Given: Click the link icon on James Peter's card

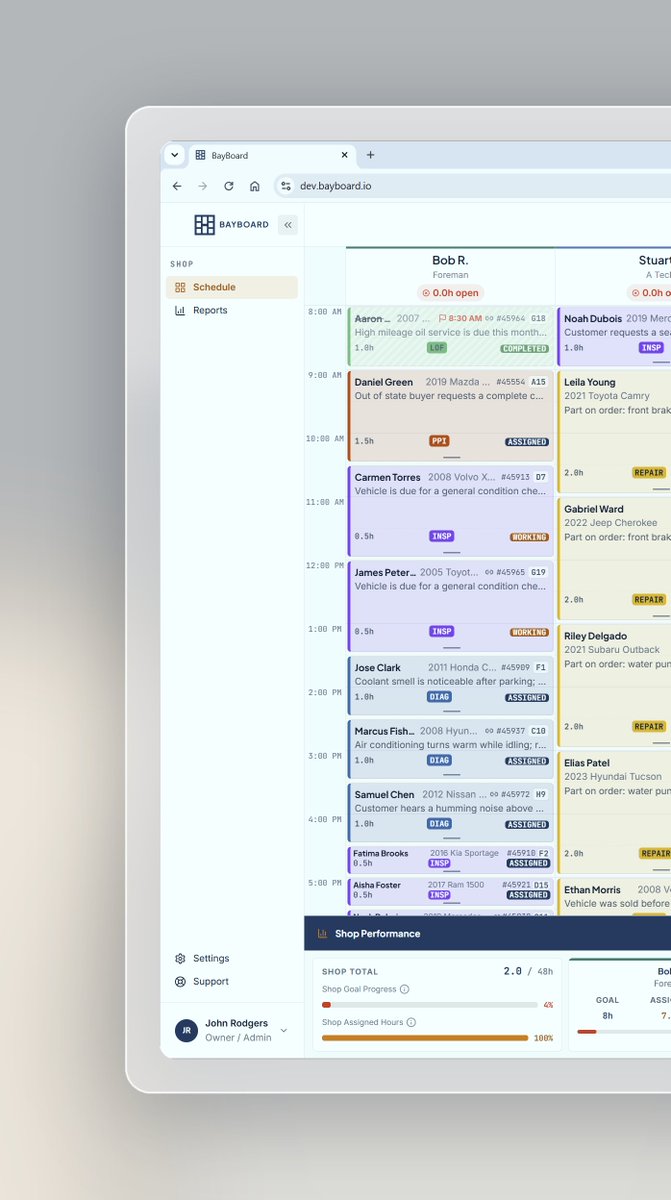Looking at the screenshot, I should (x=491, y=572).
